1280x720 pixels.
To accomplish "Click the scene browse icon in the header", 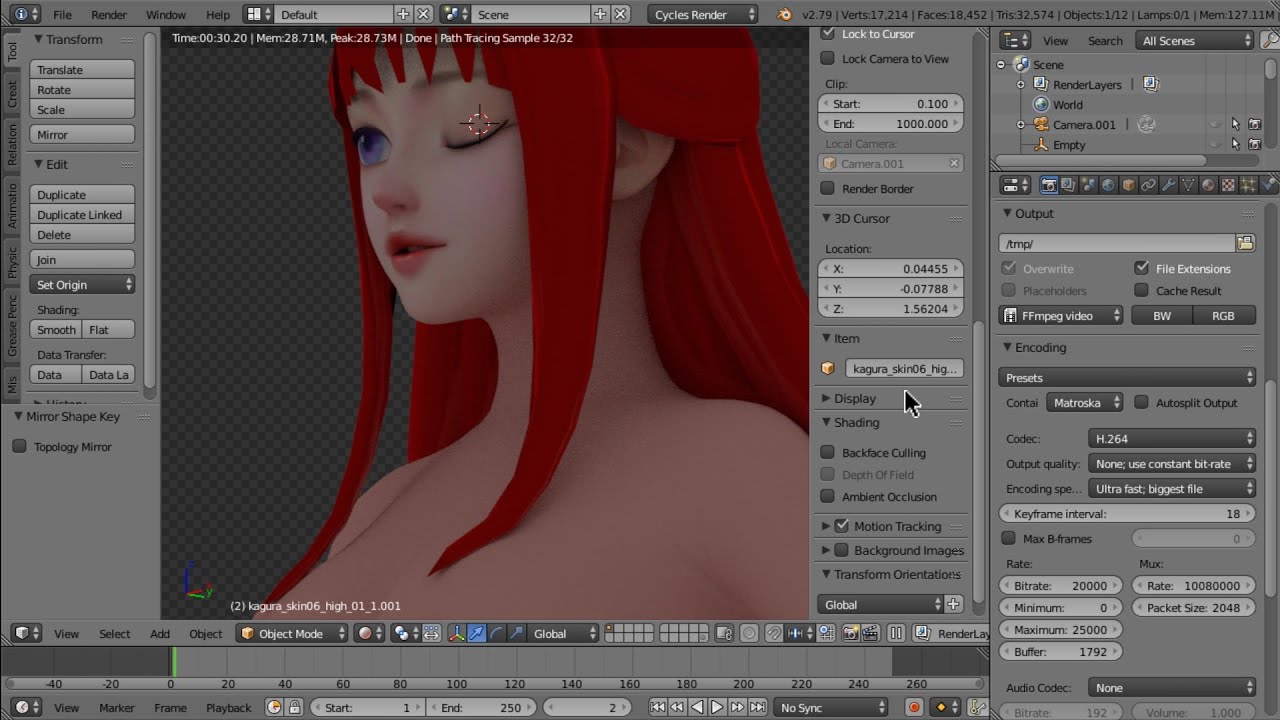I will tap(455, 14).
